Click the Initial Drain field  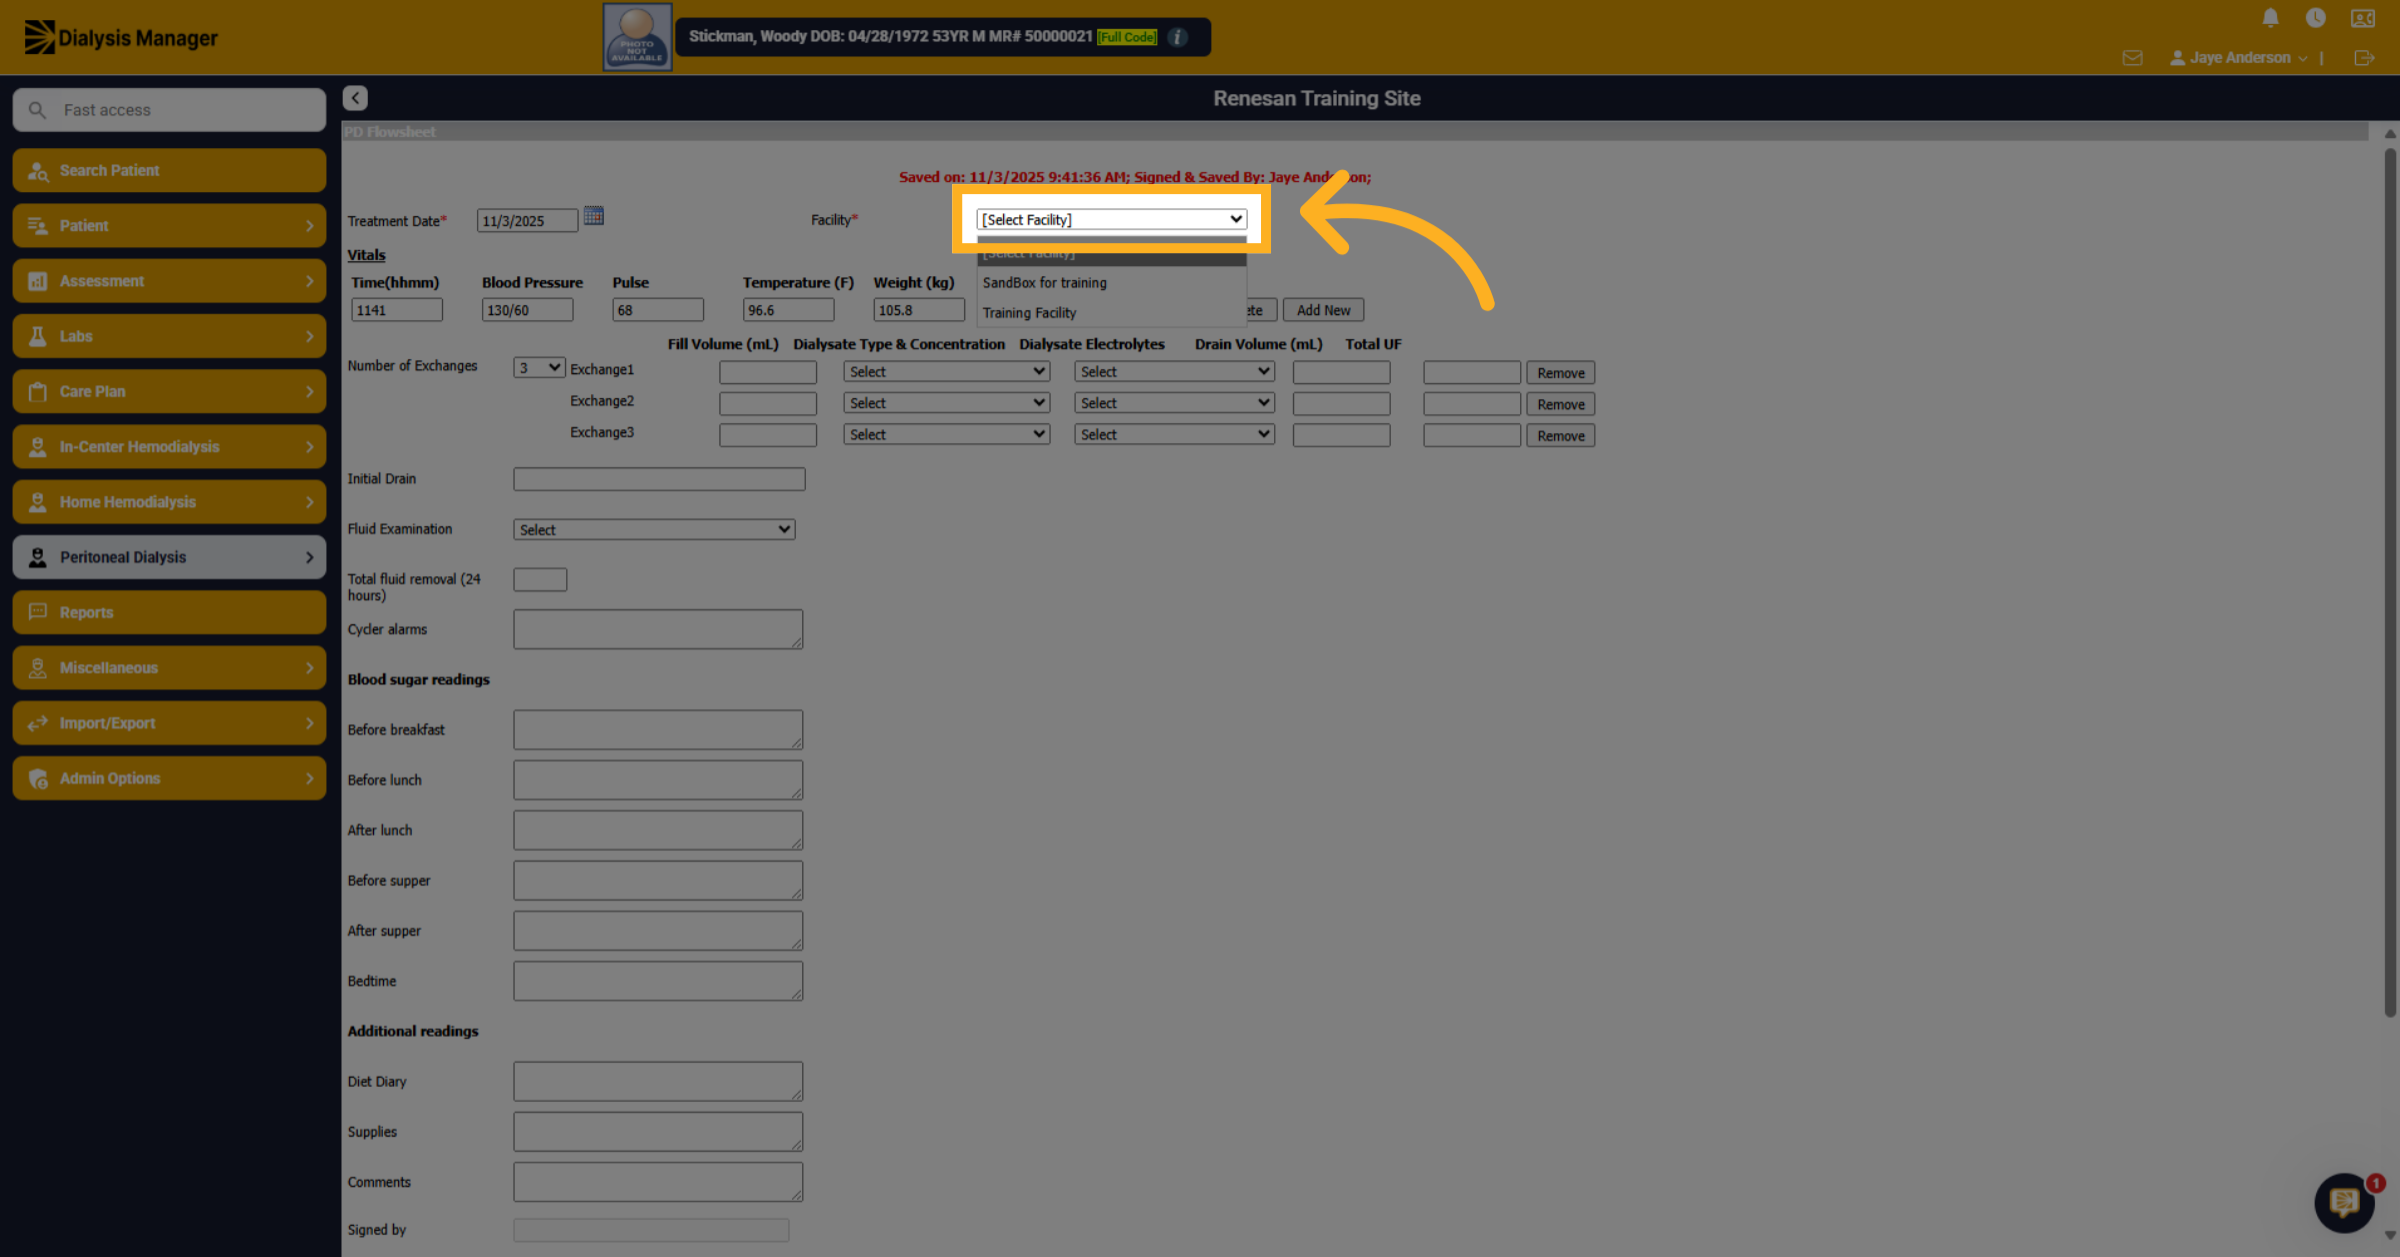[659, 479]
